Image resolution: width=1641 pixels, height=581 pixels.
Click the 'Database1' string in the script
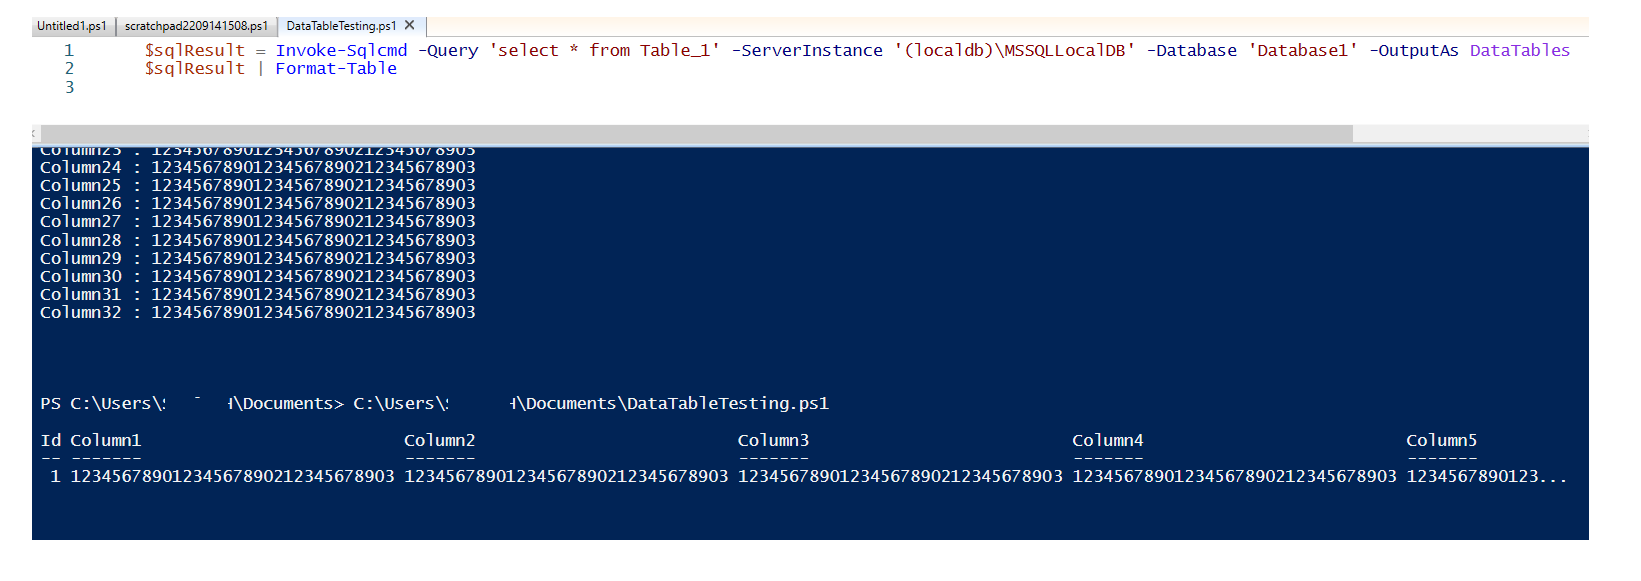click(x=1302, y=50)
